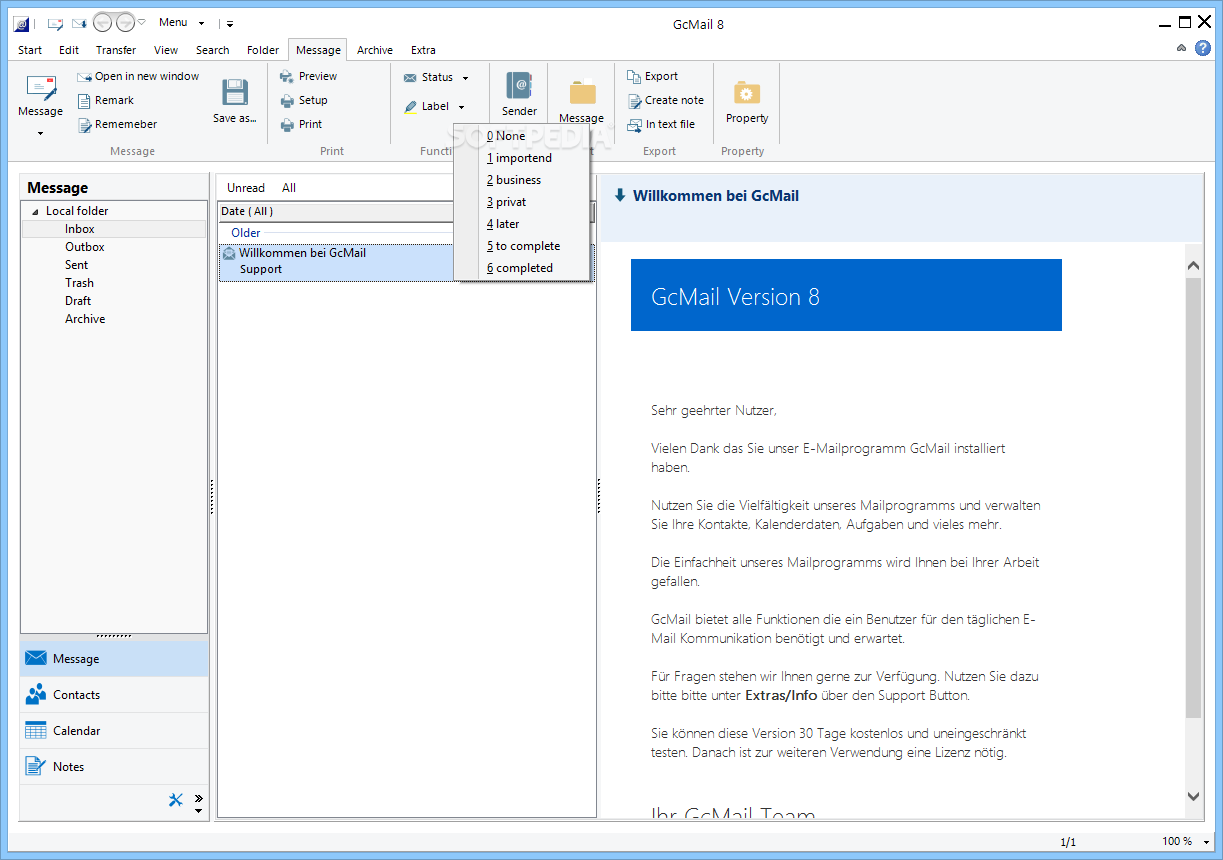Open the Menu dropdown in title bar
The height and width of the screenshot is (860, 1223).
click(181, 22)
